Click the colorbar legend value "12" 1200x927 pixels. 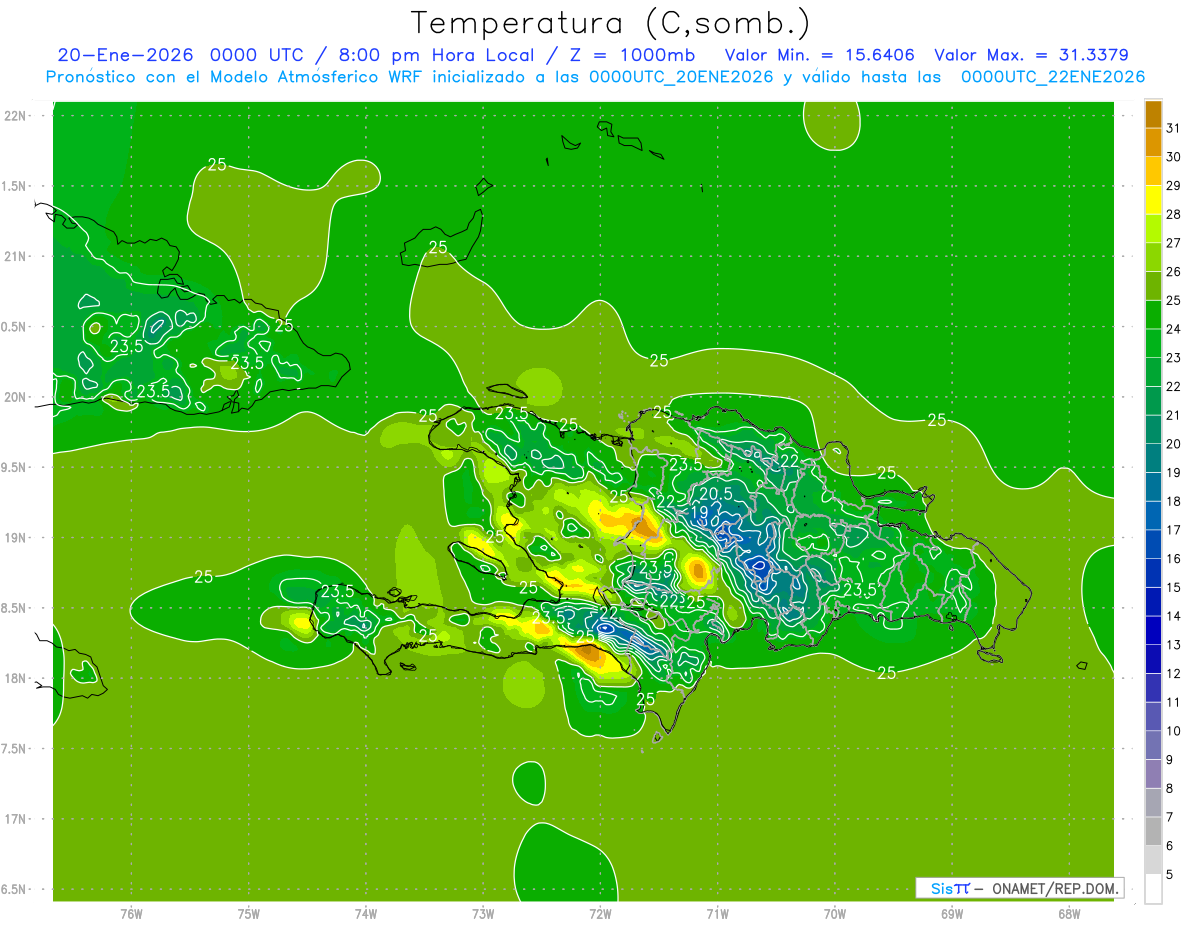1174,674
